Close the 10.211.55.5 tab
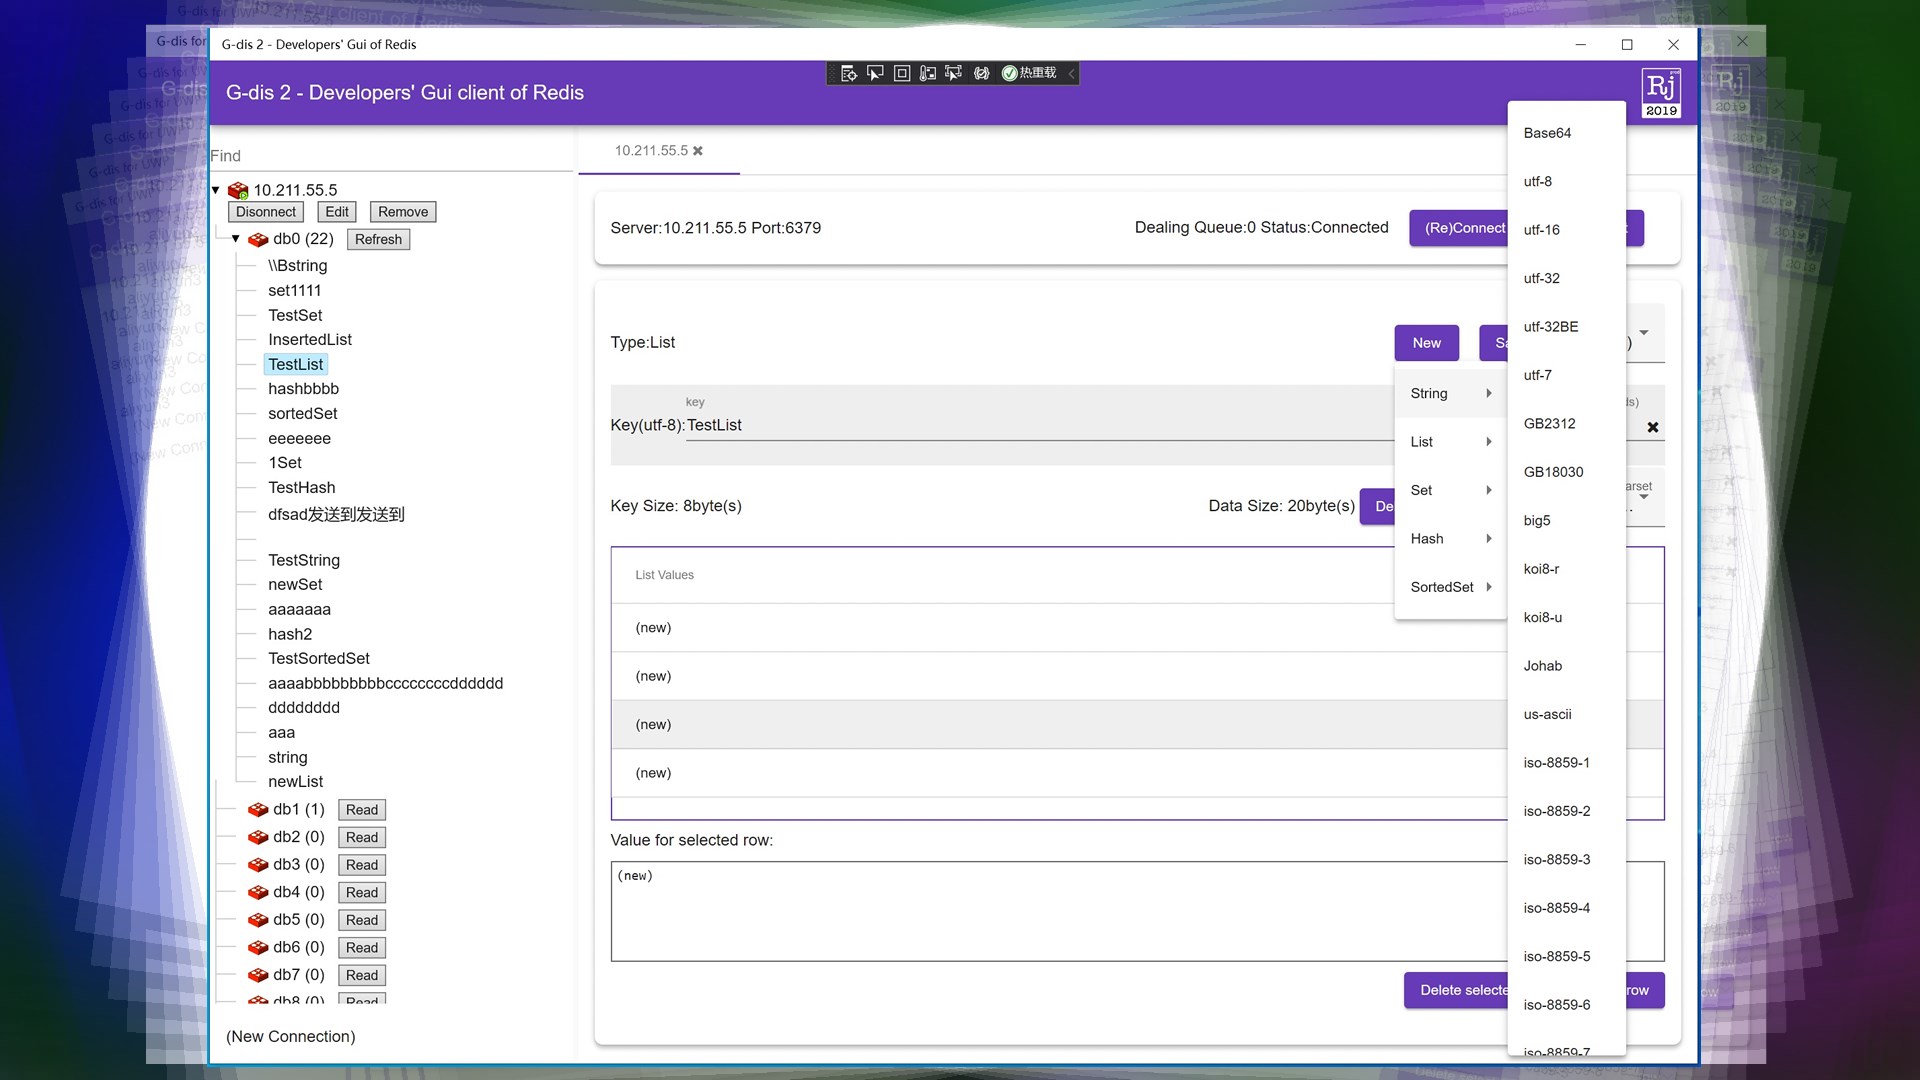Image resolution: width=1920 pixels, height=1080 pixels. pos(698,151)
